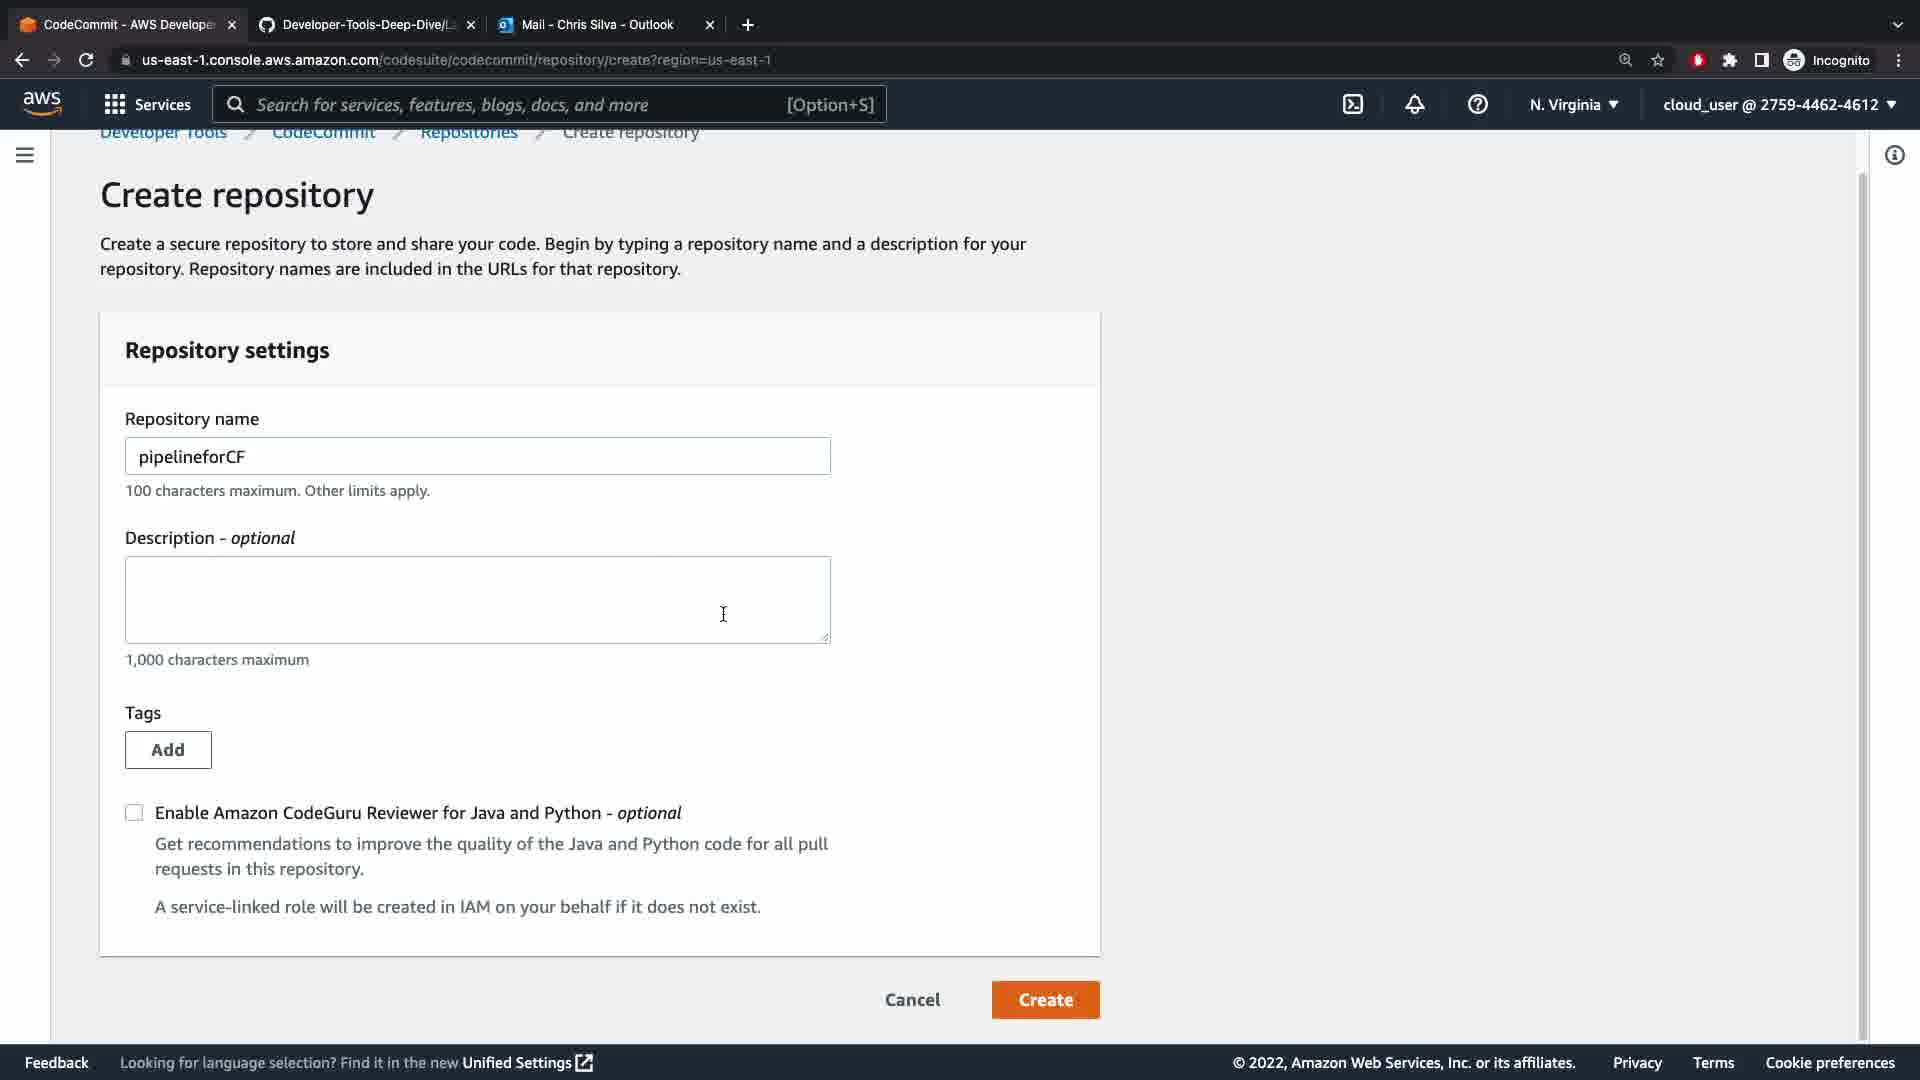Open the notifications bell
The height and width of the screenshot is (1080, 1920).
[x=1414, y=104]
